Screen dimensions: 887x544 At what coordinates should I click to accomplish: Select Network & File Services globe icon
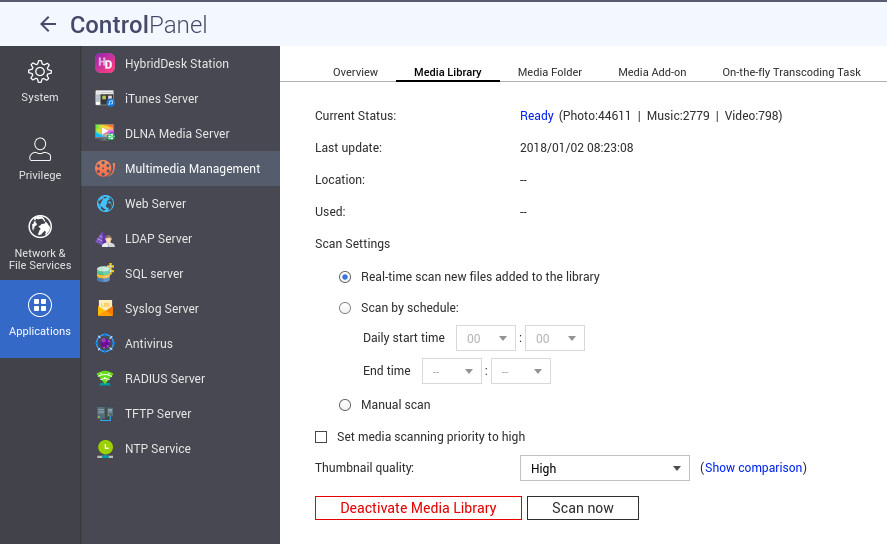tap(40, 226)
